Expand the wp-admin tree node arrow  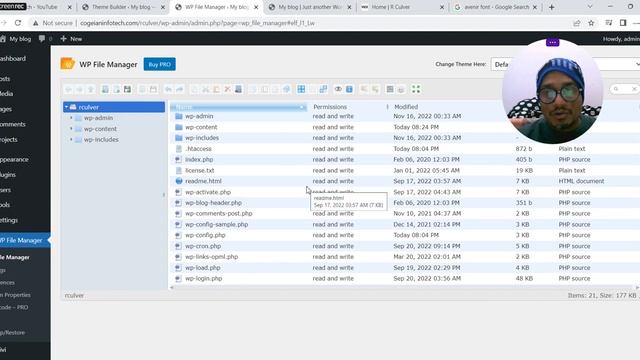71,118
